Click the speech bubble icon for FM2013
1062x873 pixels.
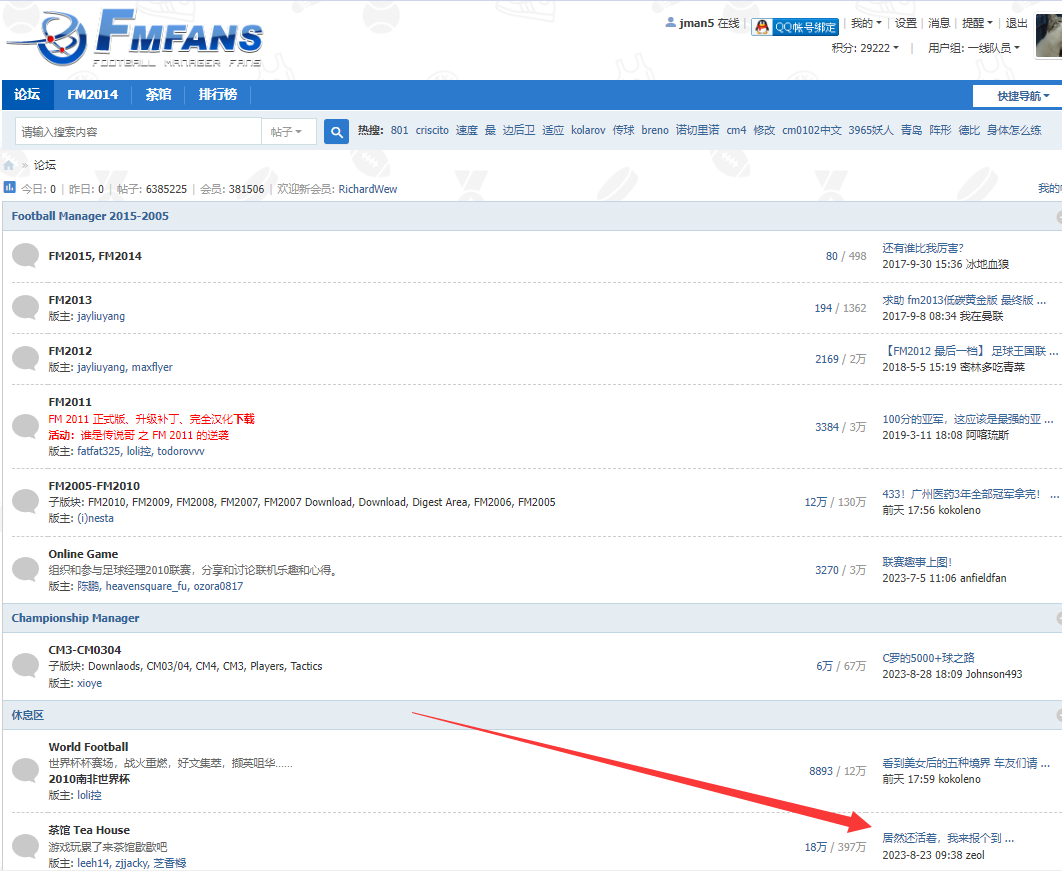pos(26,307)
